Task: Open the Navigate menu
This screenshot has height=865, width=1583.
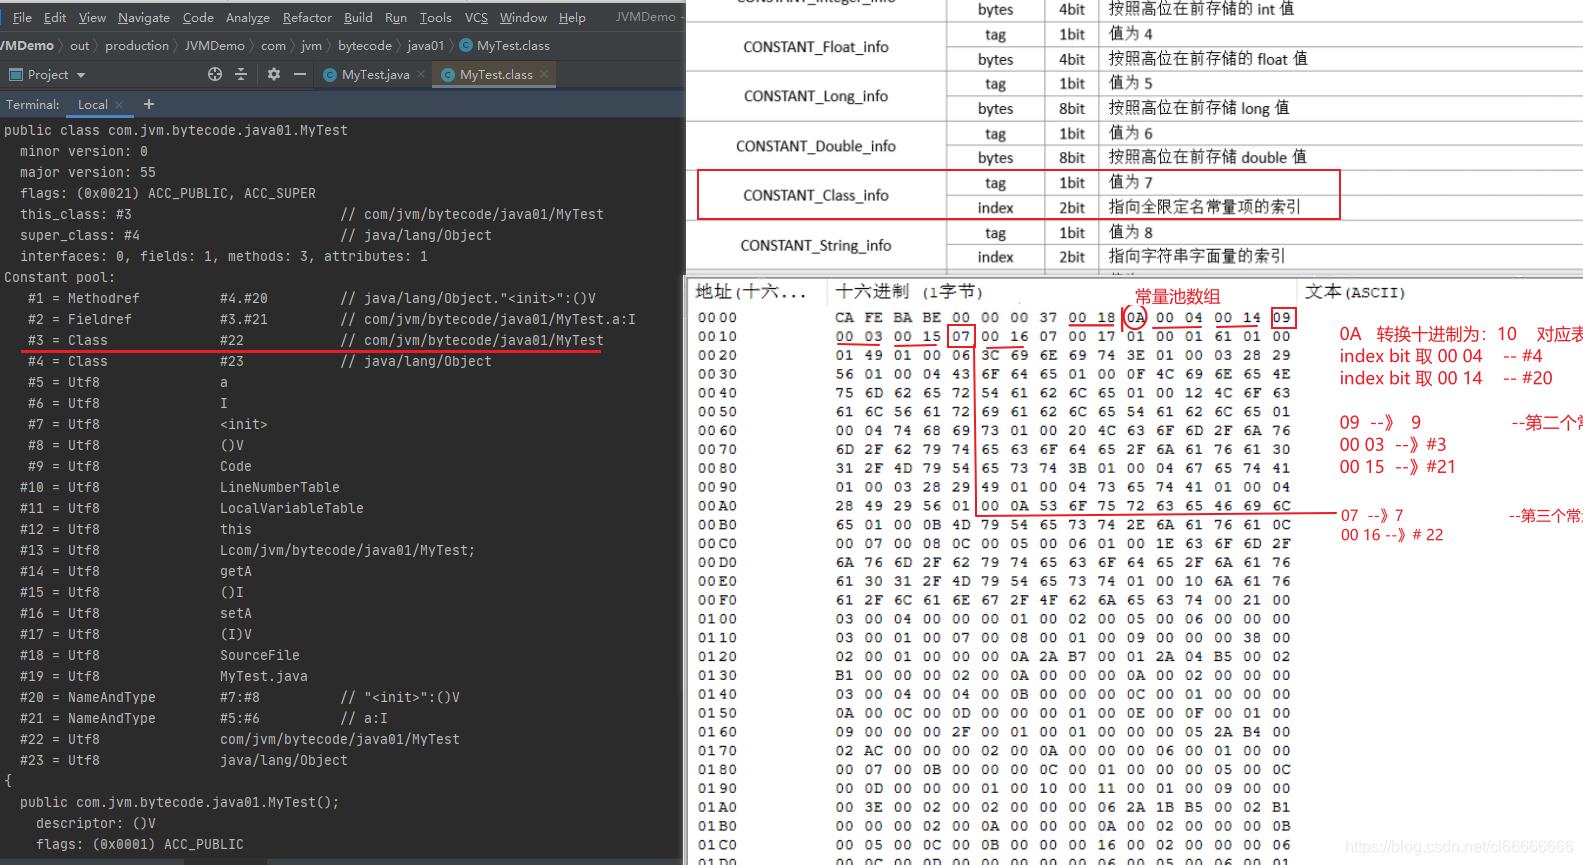Action: pos(144,17)
